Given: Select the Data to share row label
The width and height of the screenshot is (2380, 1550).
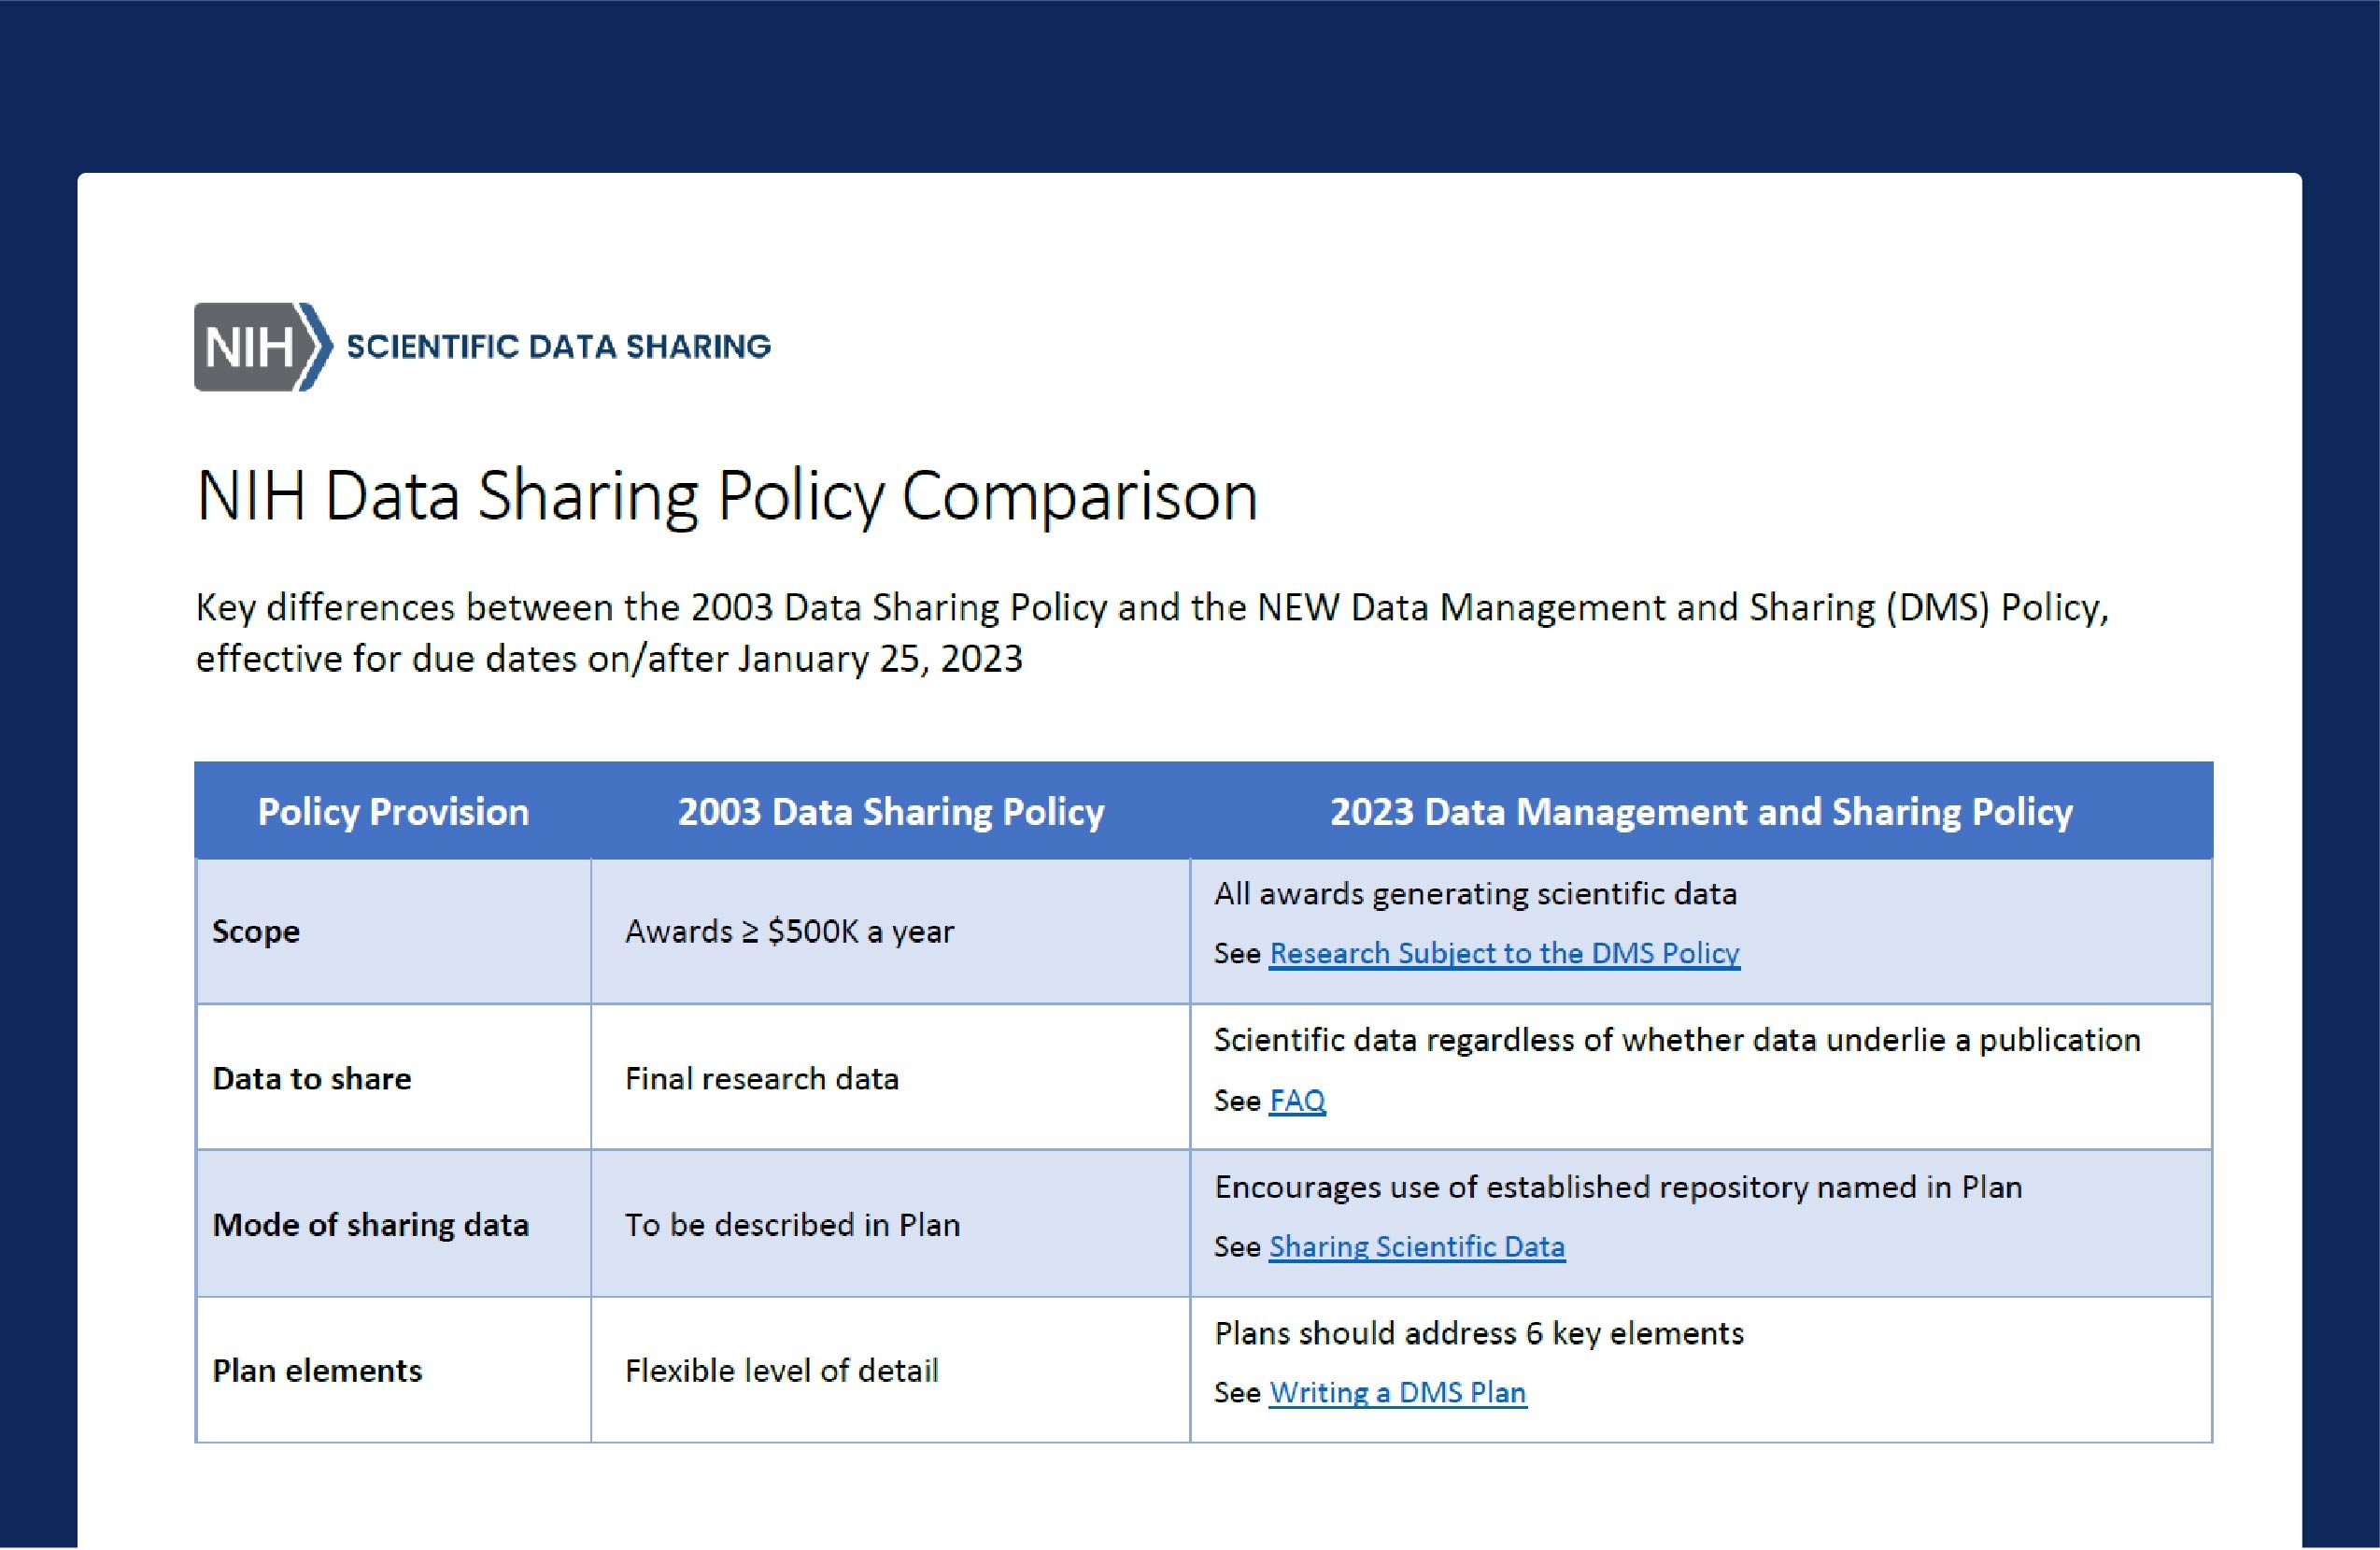Looking at the screenshot, I should (x=312, y=1079).
